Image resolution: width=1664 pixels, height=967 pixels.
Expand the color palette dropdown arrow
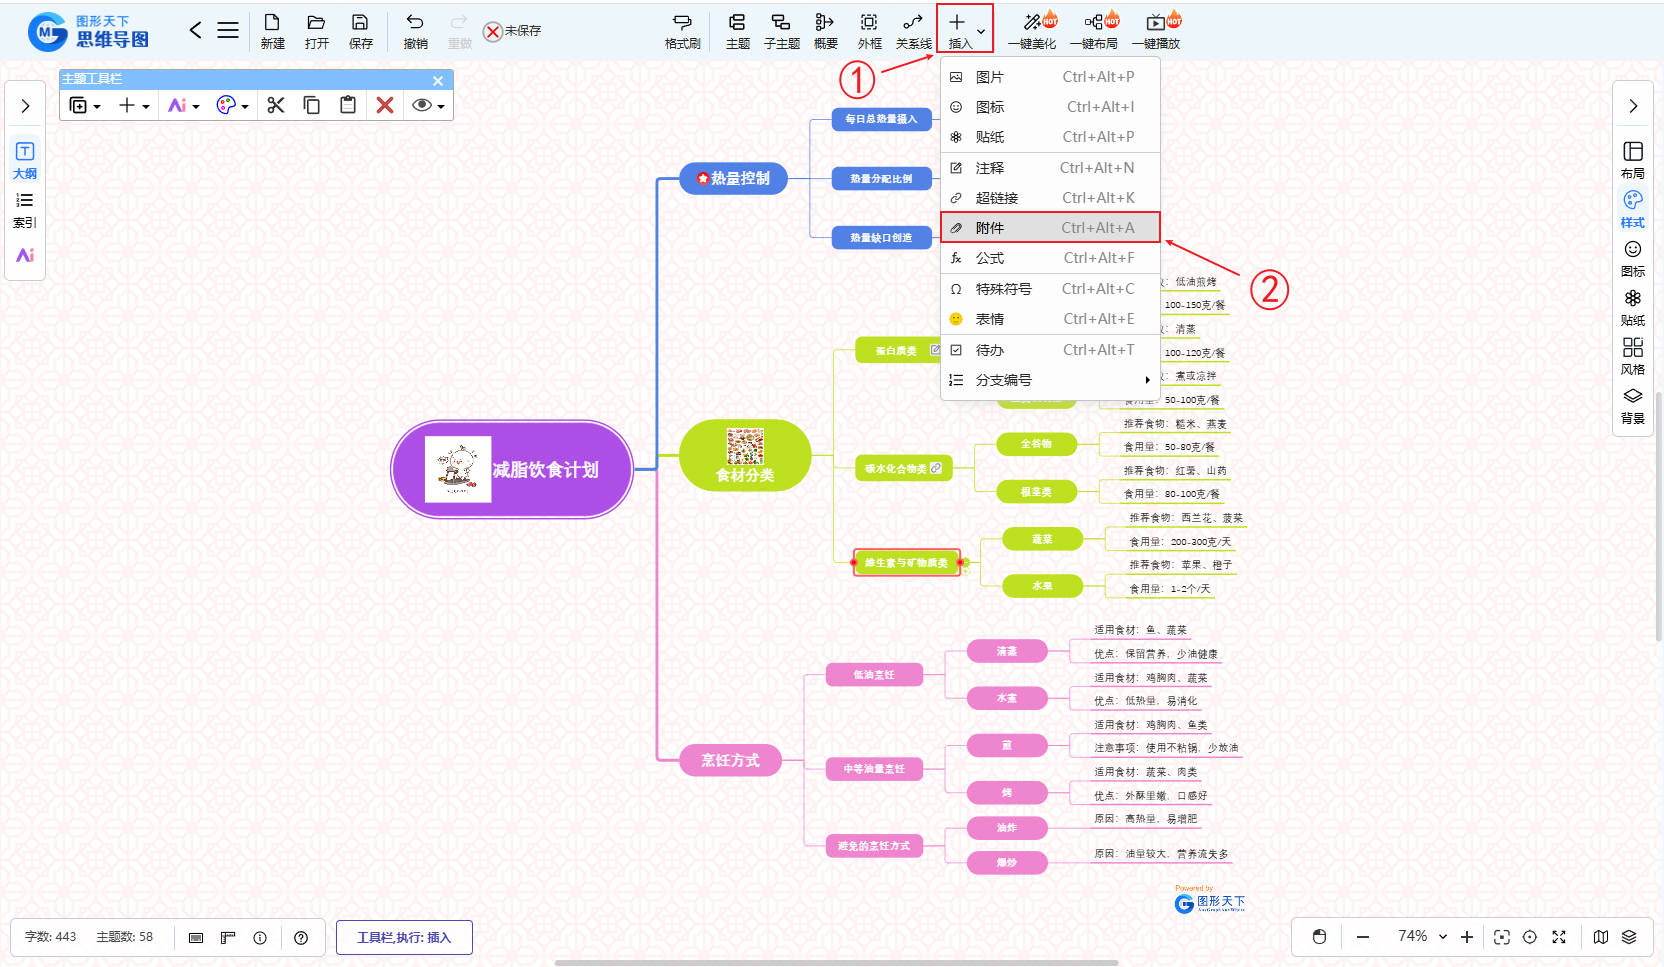245,107
